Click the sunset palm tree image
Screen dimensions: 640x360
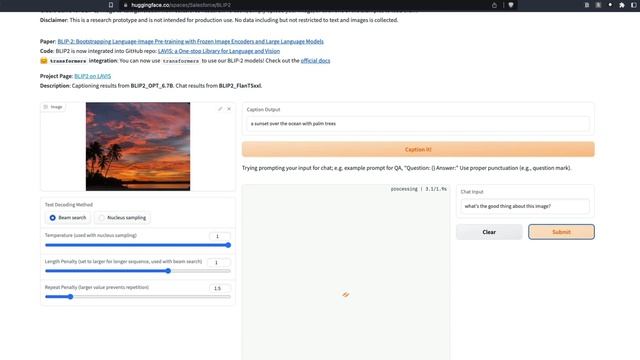[x=138, y=146]
